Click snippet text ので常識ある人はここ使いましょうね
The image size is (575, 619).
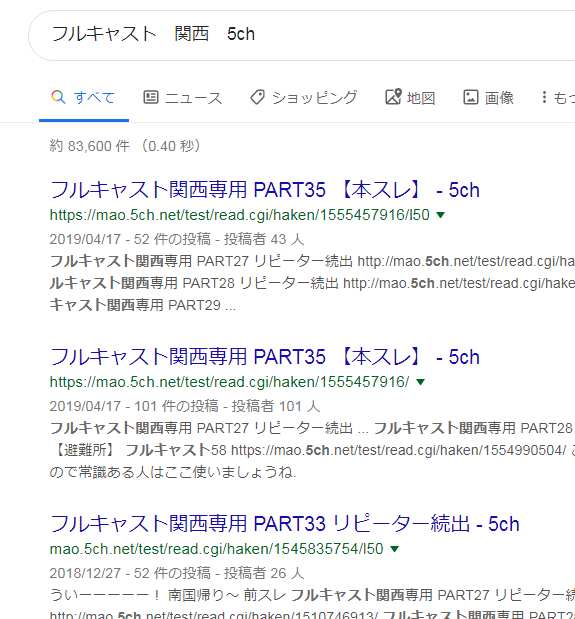coord(172,472)
